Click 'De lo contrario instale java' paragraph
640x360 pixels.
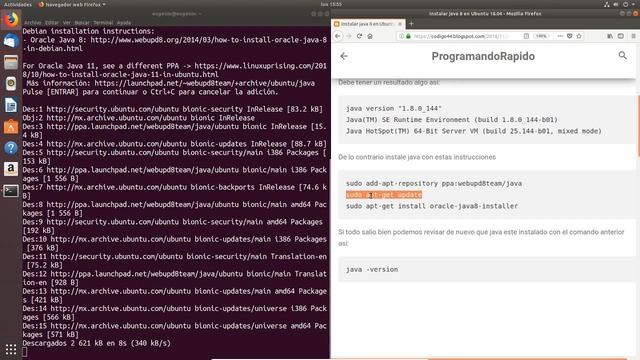(x=417, y=157)
